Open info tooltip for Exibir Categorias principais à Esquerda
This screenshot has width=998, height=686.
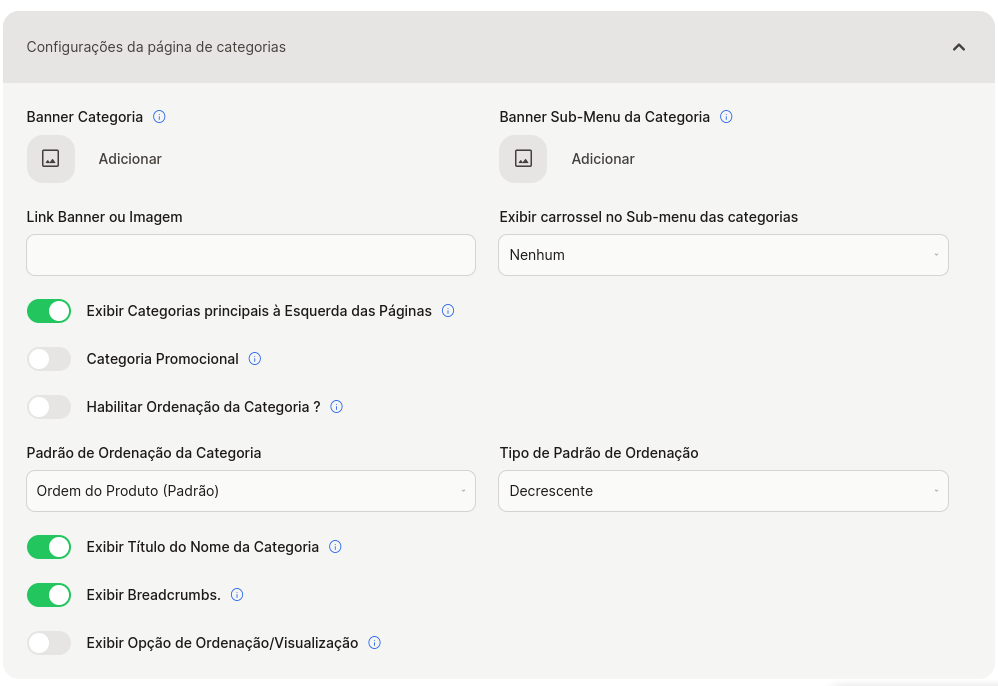tap(448, 311)
